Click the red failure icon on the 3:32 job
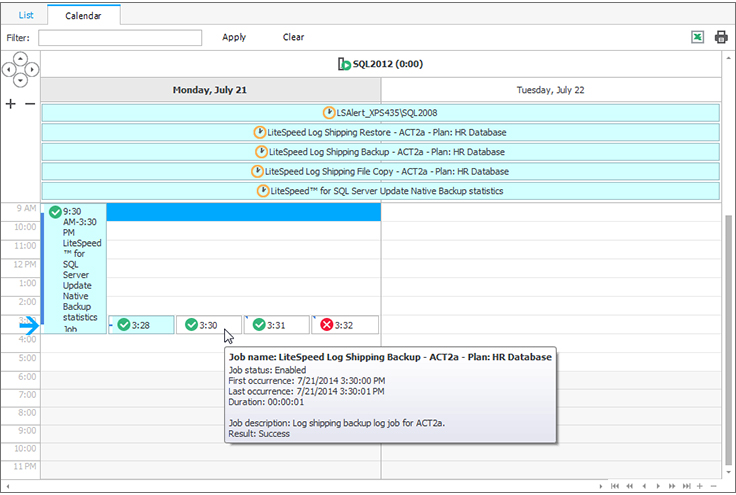This screenshot has width=736, height=495. click(x=327, y=325)
